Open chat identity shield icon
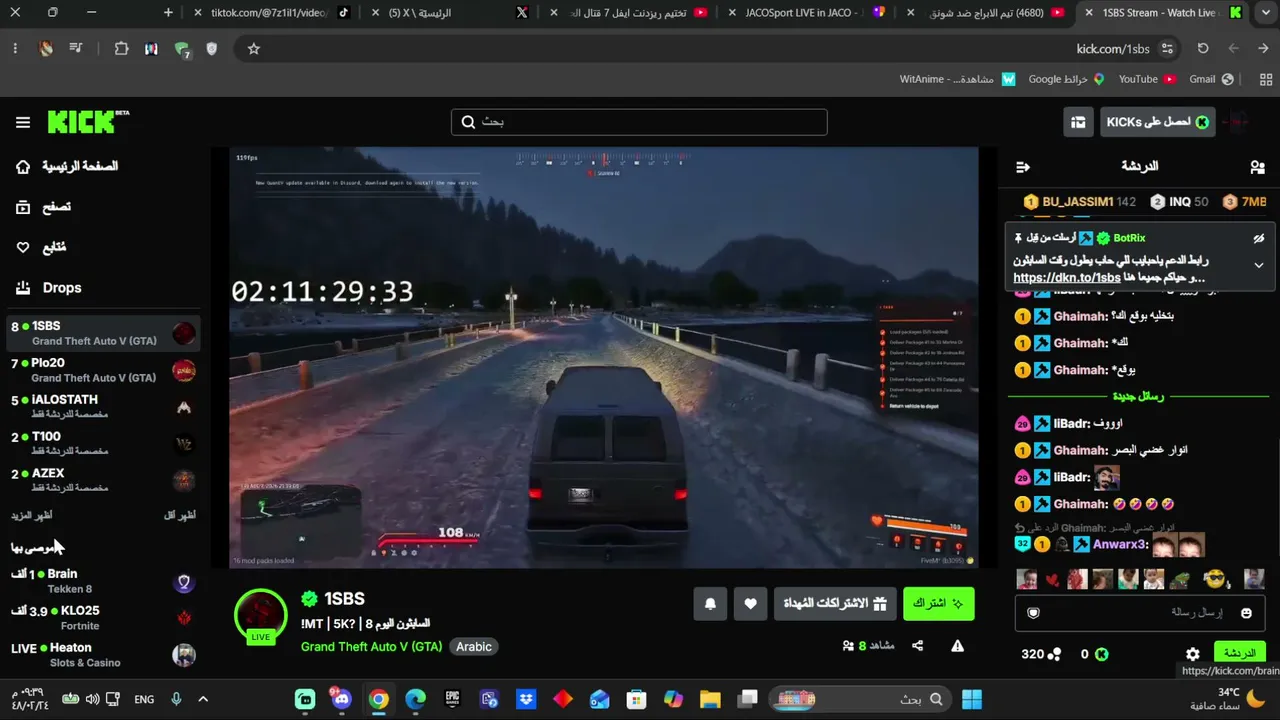This screenshot has height=720, width=1280. pos(1034,613)
